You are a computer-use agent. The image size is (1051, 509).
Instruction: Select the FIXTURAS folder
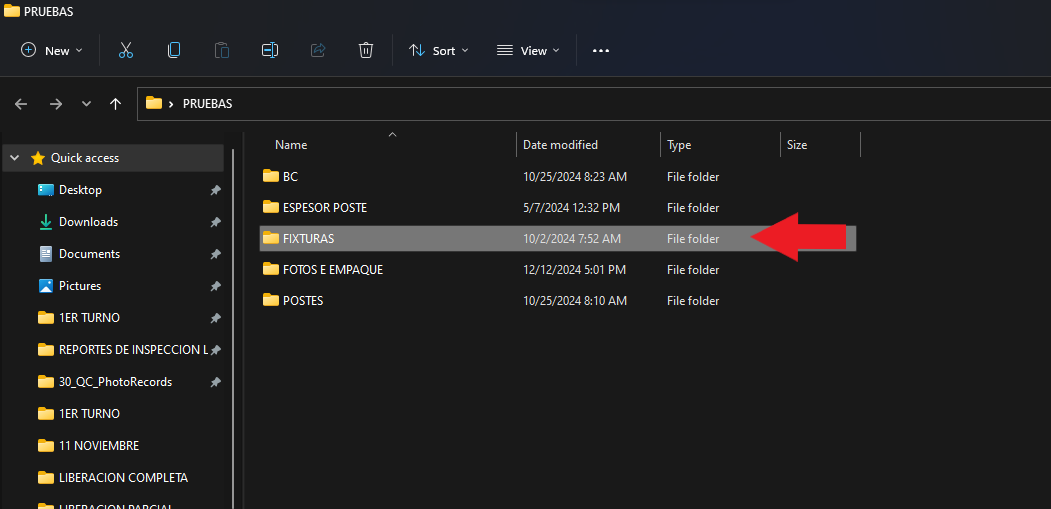coord(558,239)
